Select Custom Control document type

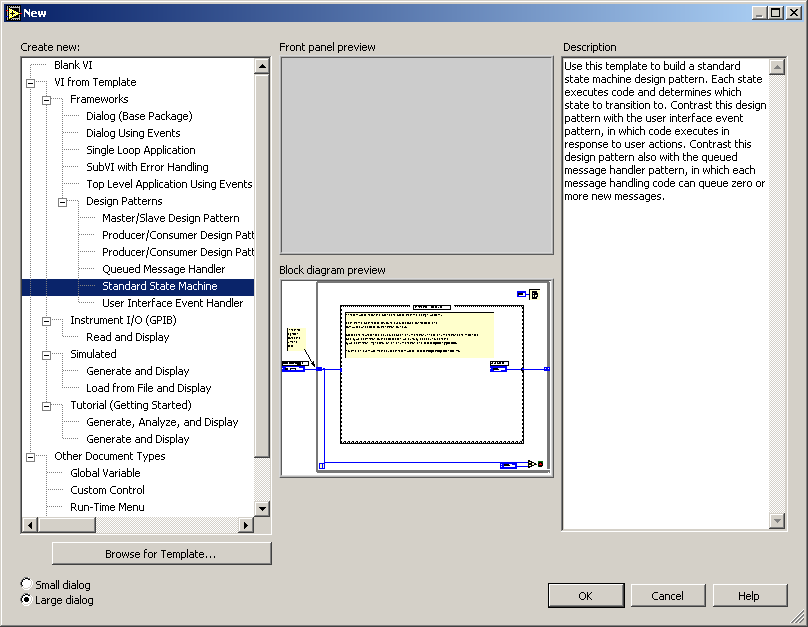click(x=107, y=490)
